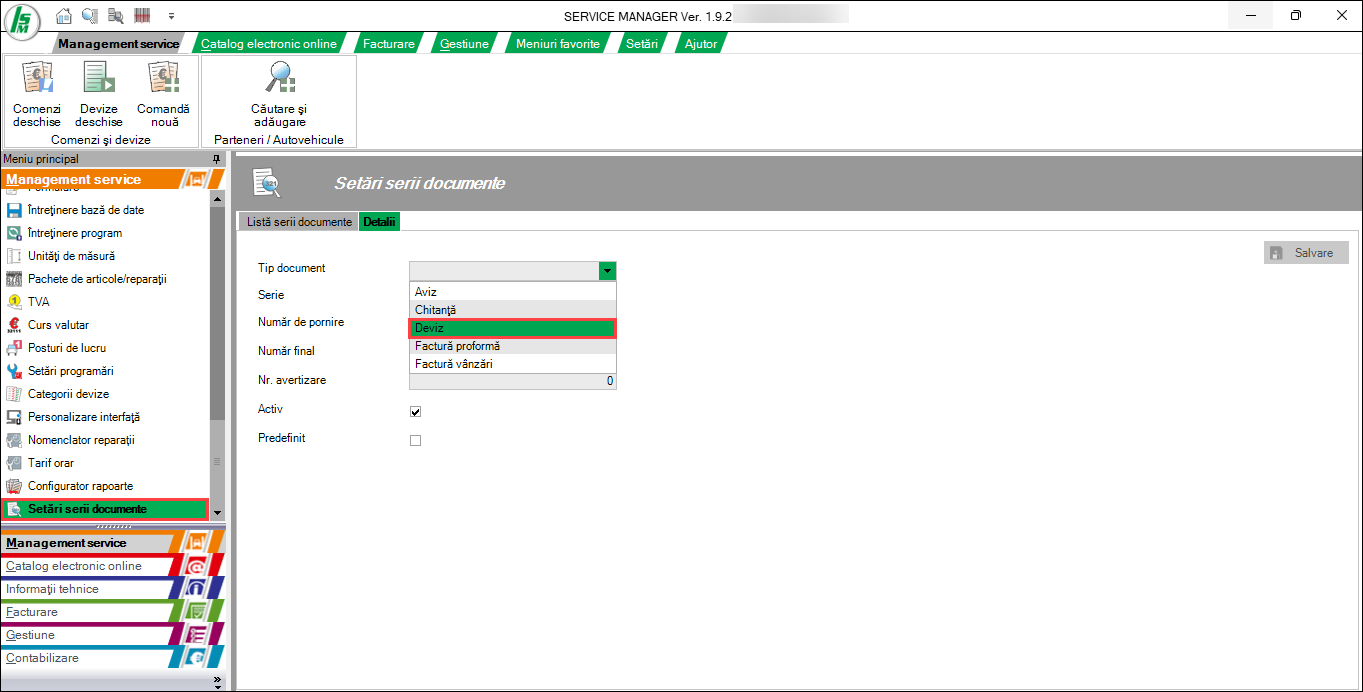Open Catalog electronic online bottom panel
1363x692 pixels.
pos(74,566)
